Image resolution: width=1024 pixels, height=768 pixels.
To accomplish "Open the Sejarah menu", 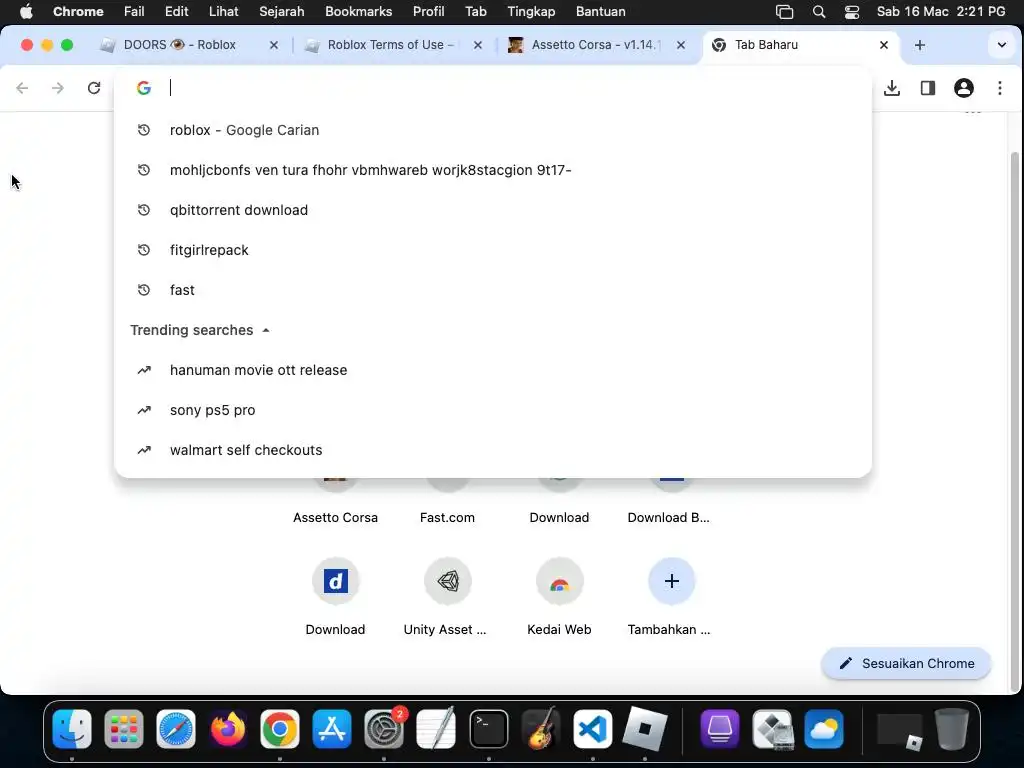I will (281, 11).
